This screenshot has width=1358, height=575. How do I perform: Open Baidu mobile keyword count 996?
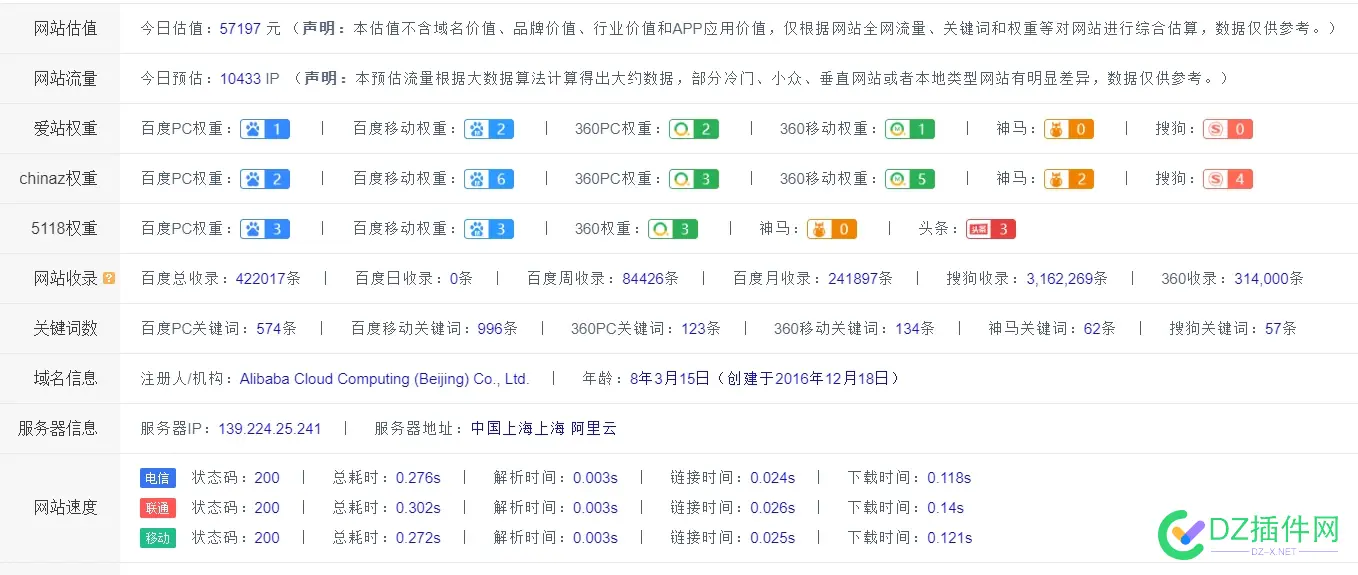click(x=490, y=328)
